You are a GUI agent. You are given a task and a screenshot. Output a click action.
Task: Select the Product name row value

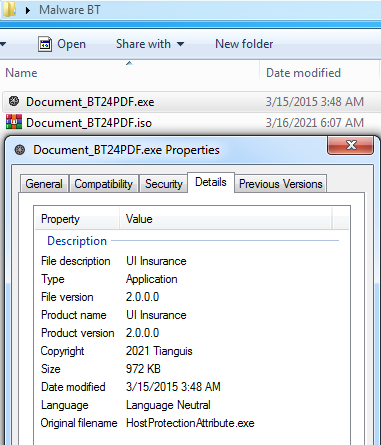156,315
